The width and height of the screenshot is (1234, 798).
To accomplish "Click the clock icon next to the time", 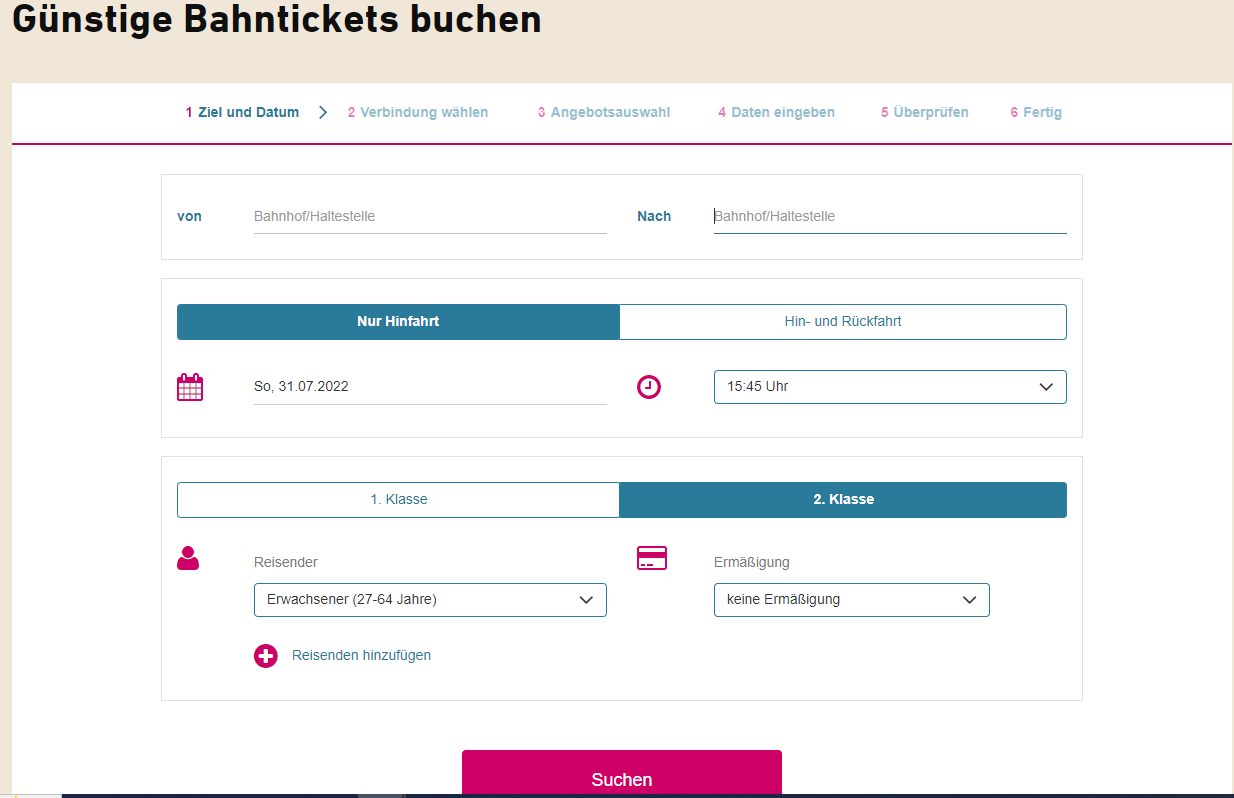I will 649,387.
